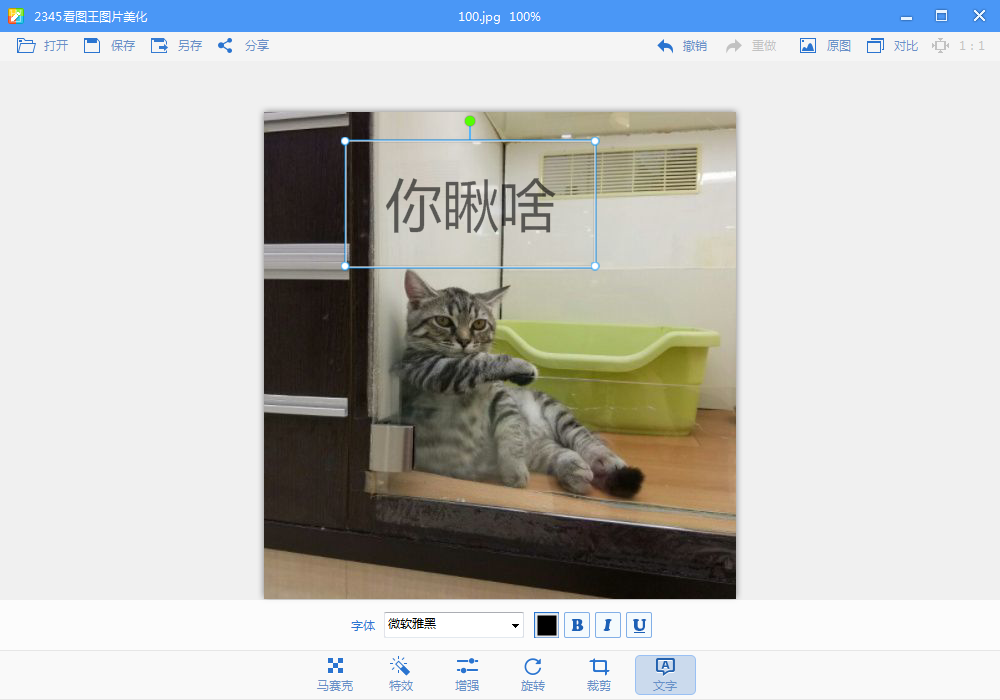Choose the 裁剪 crop tool
Viewport: 1000px width, 700px height.
[599, 675]
